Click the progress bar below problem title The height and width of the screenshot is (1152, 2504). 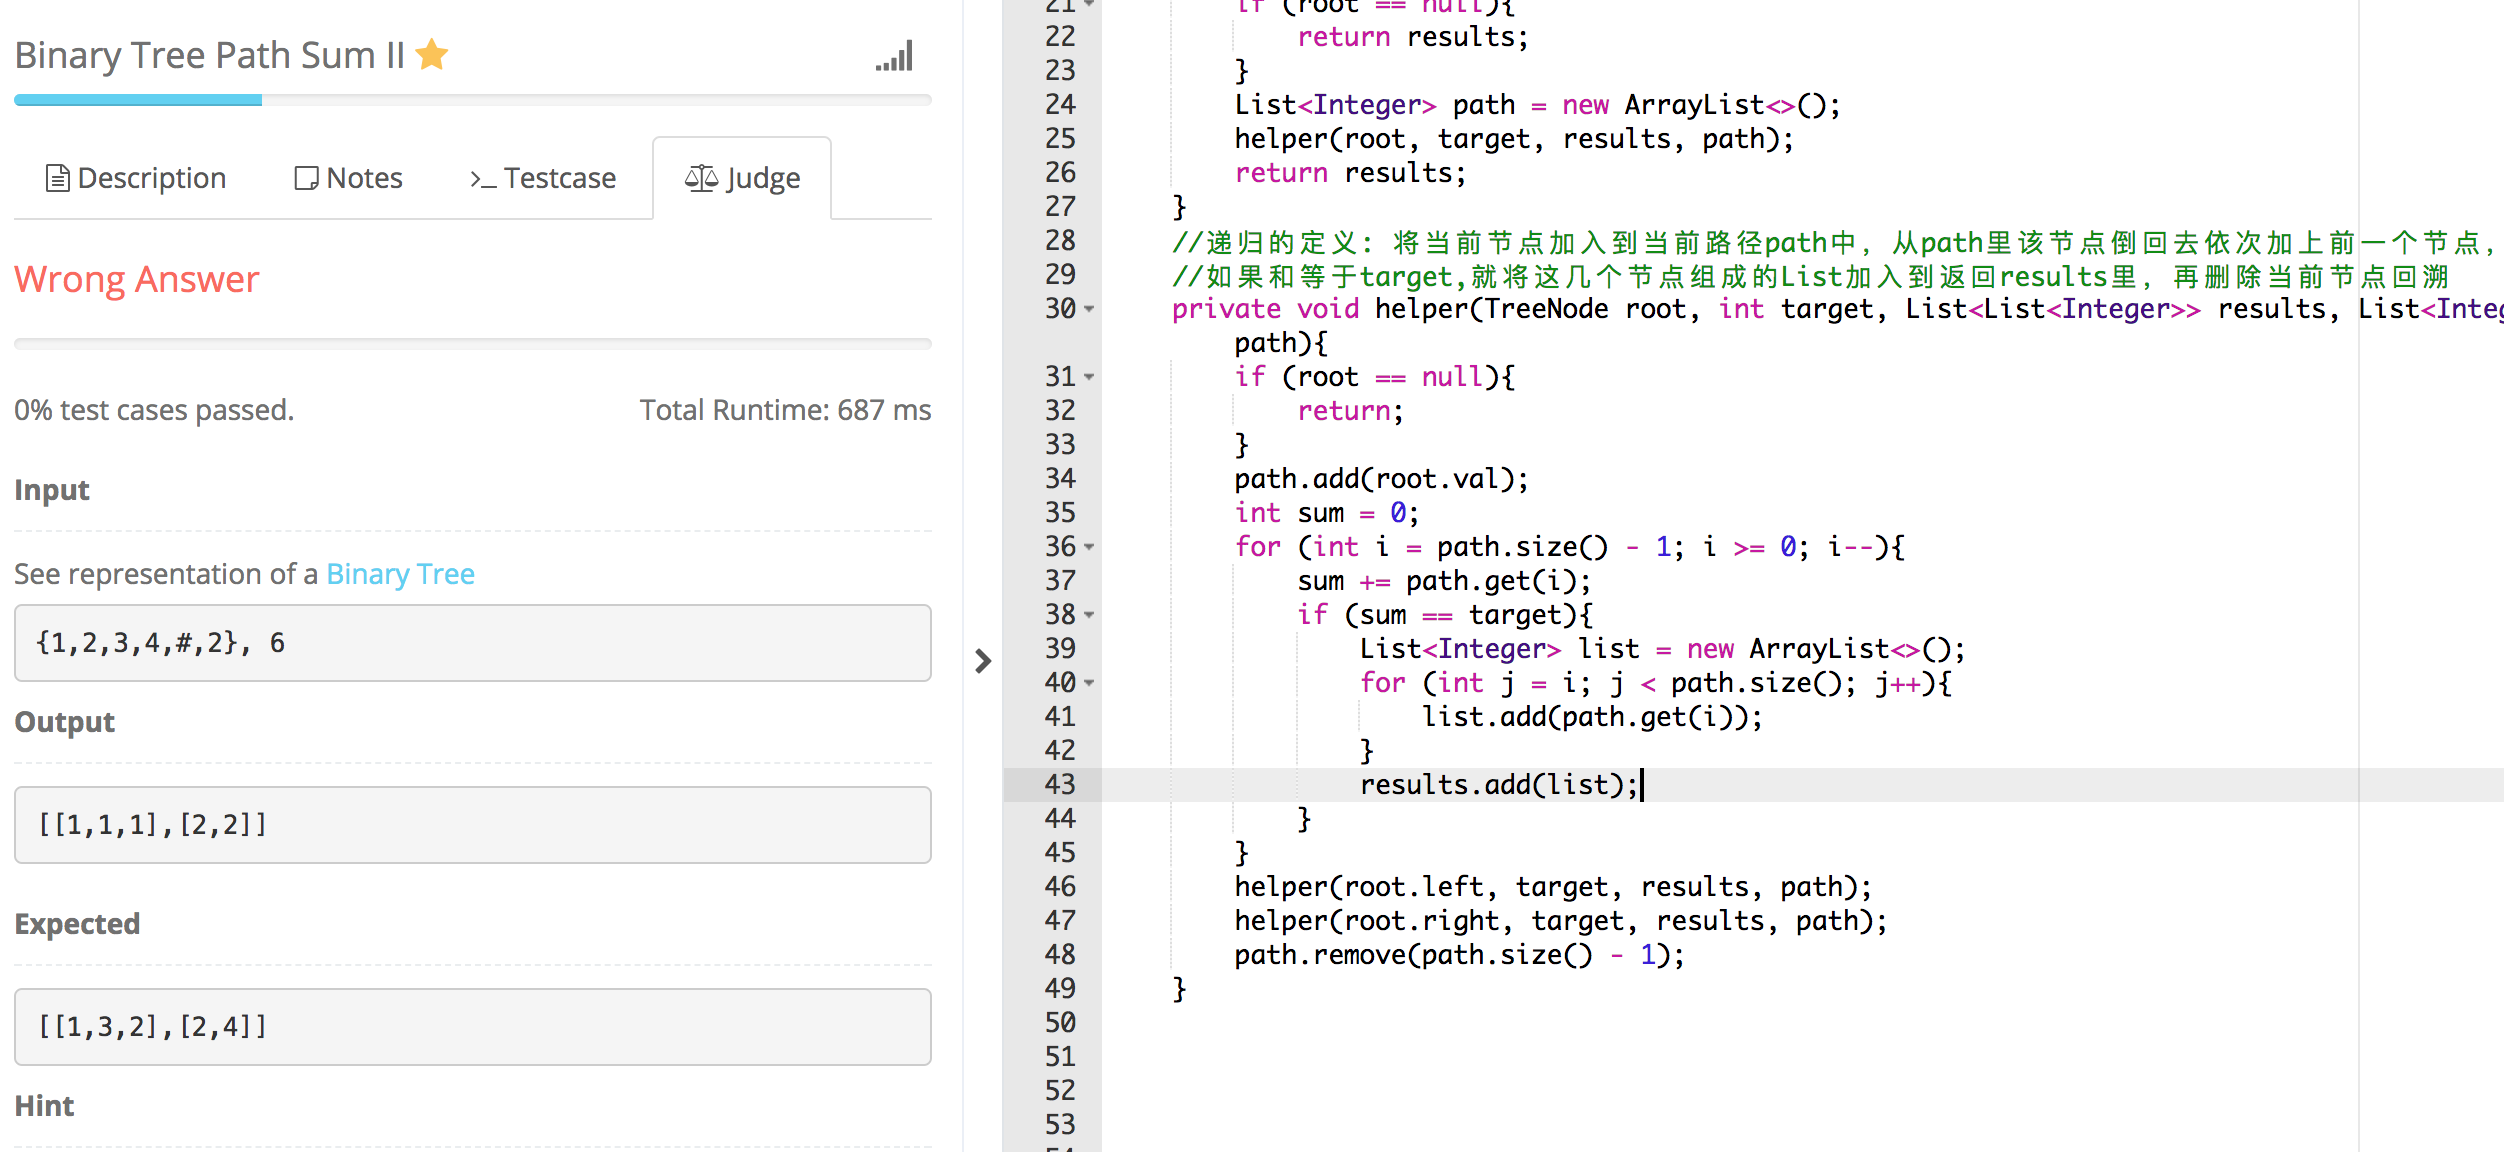[x=463, y=101]
